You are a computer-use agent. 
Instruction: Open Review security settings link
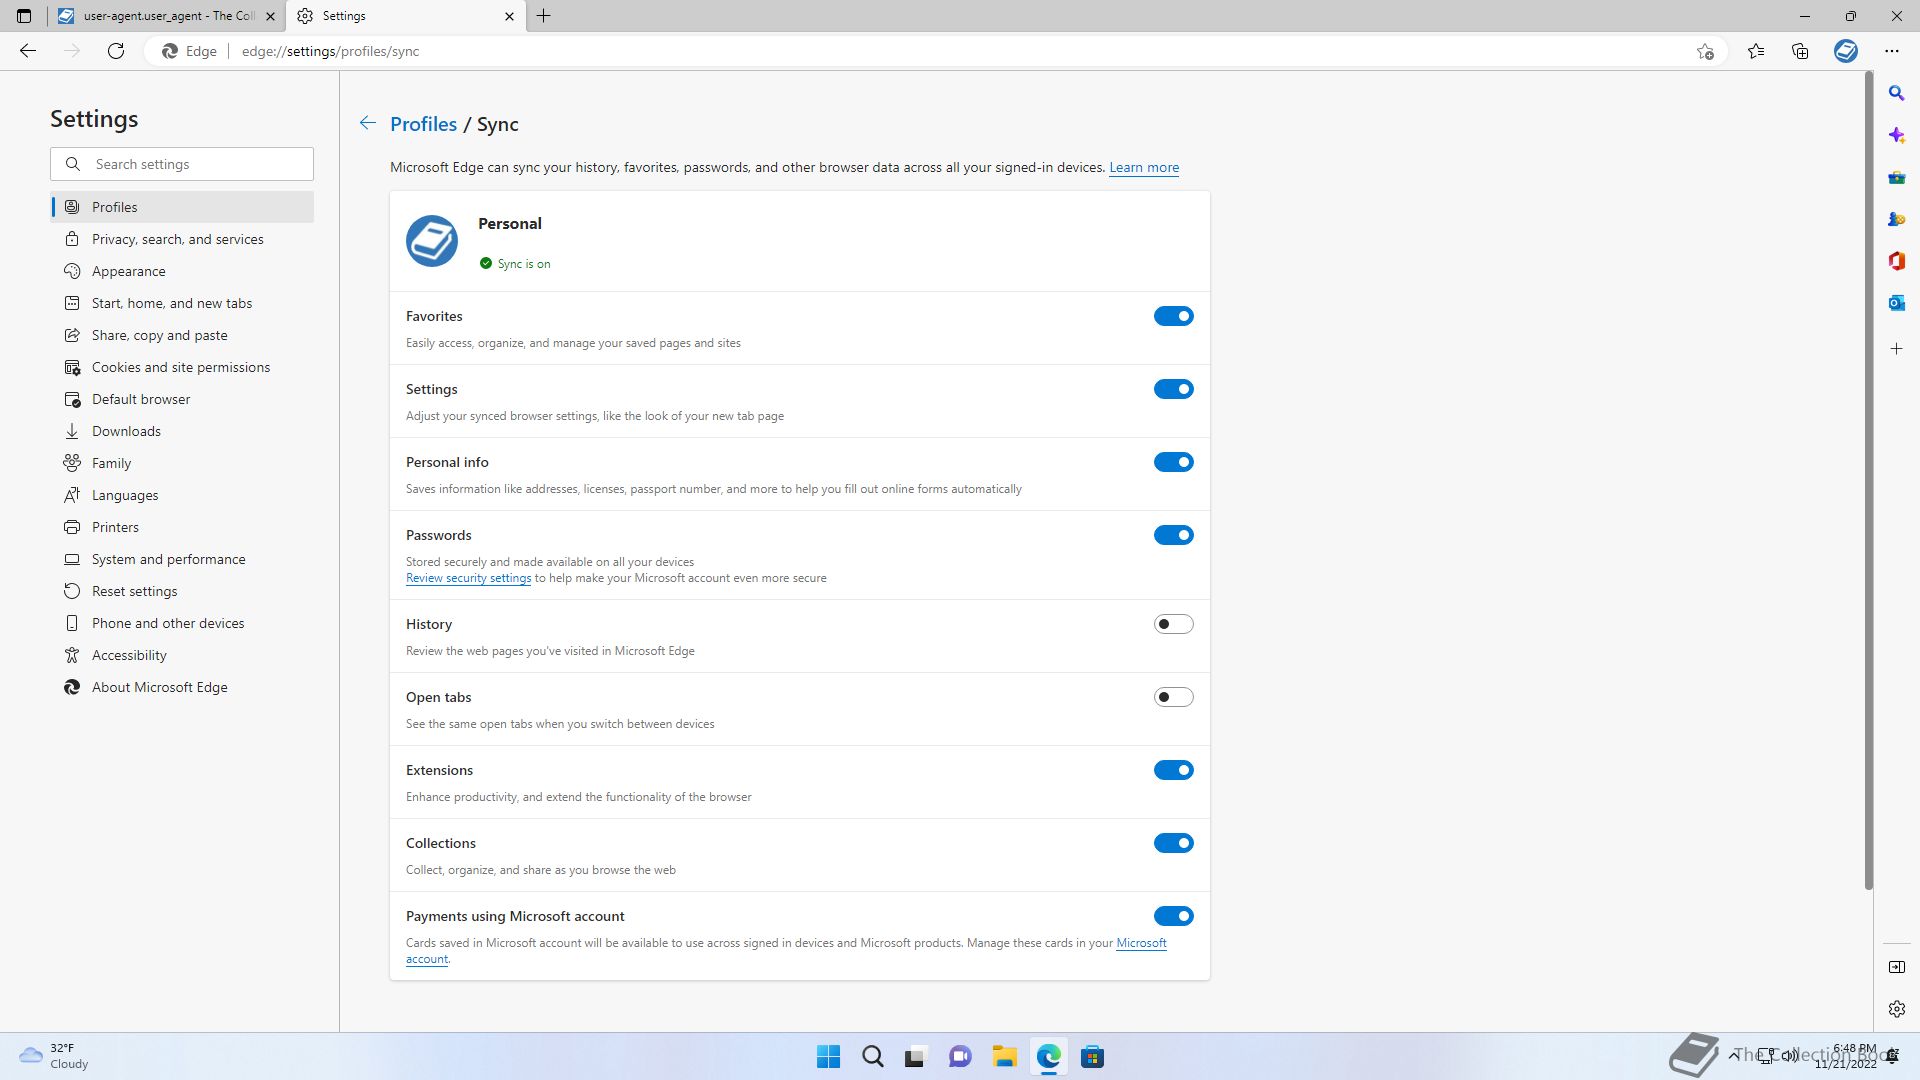coord(468,578)
